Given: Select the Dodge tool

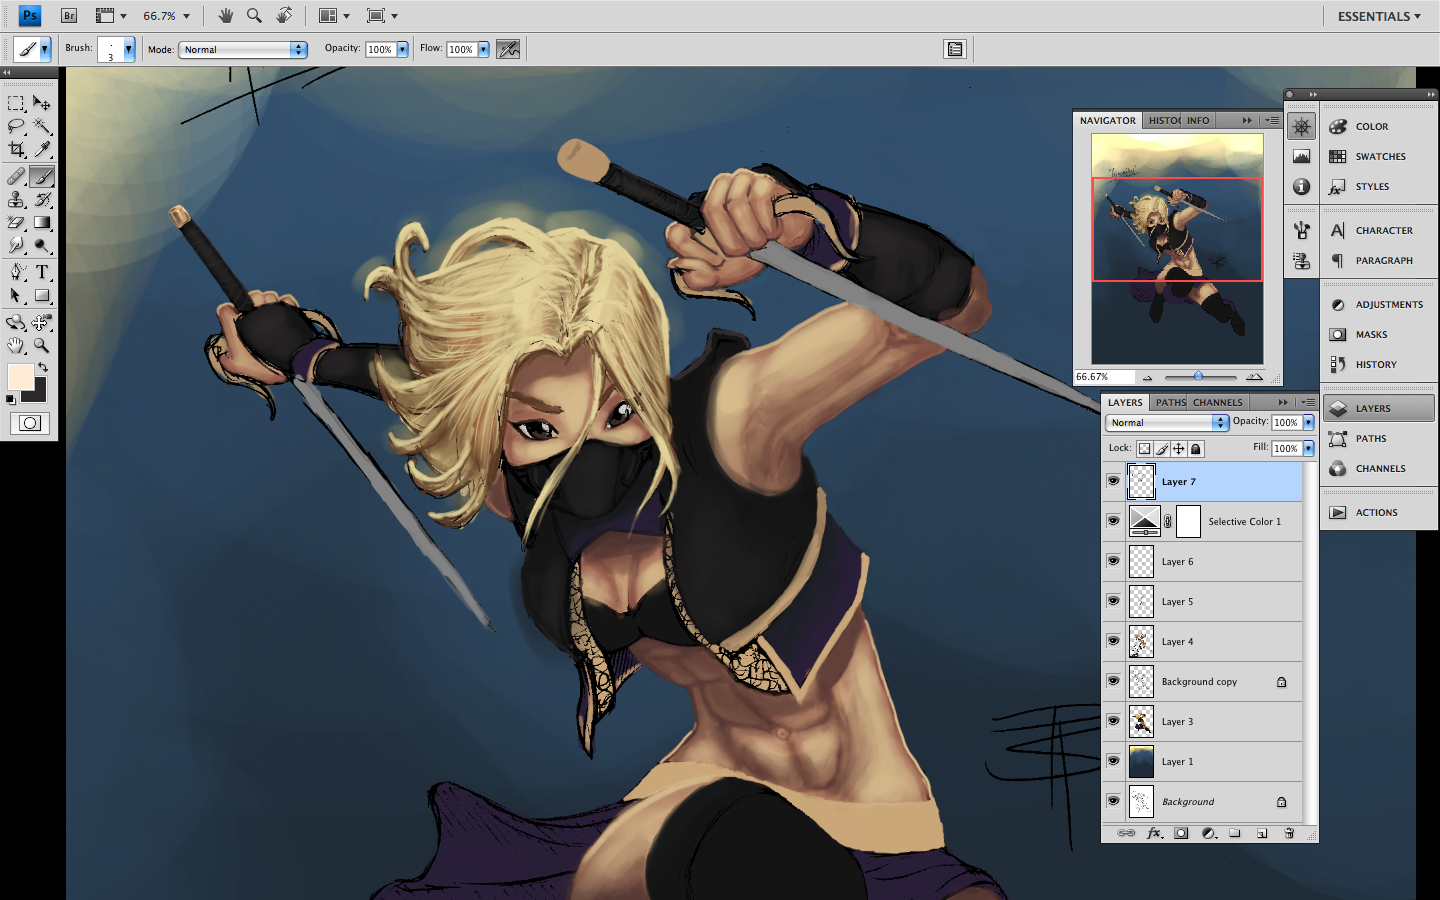Looking at the screenshot, I should tap(42, 246).
